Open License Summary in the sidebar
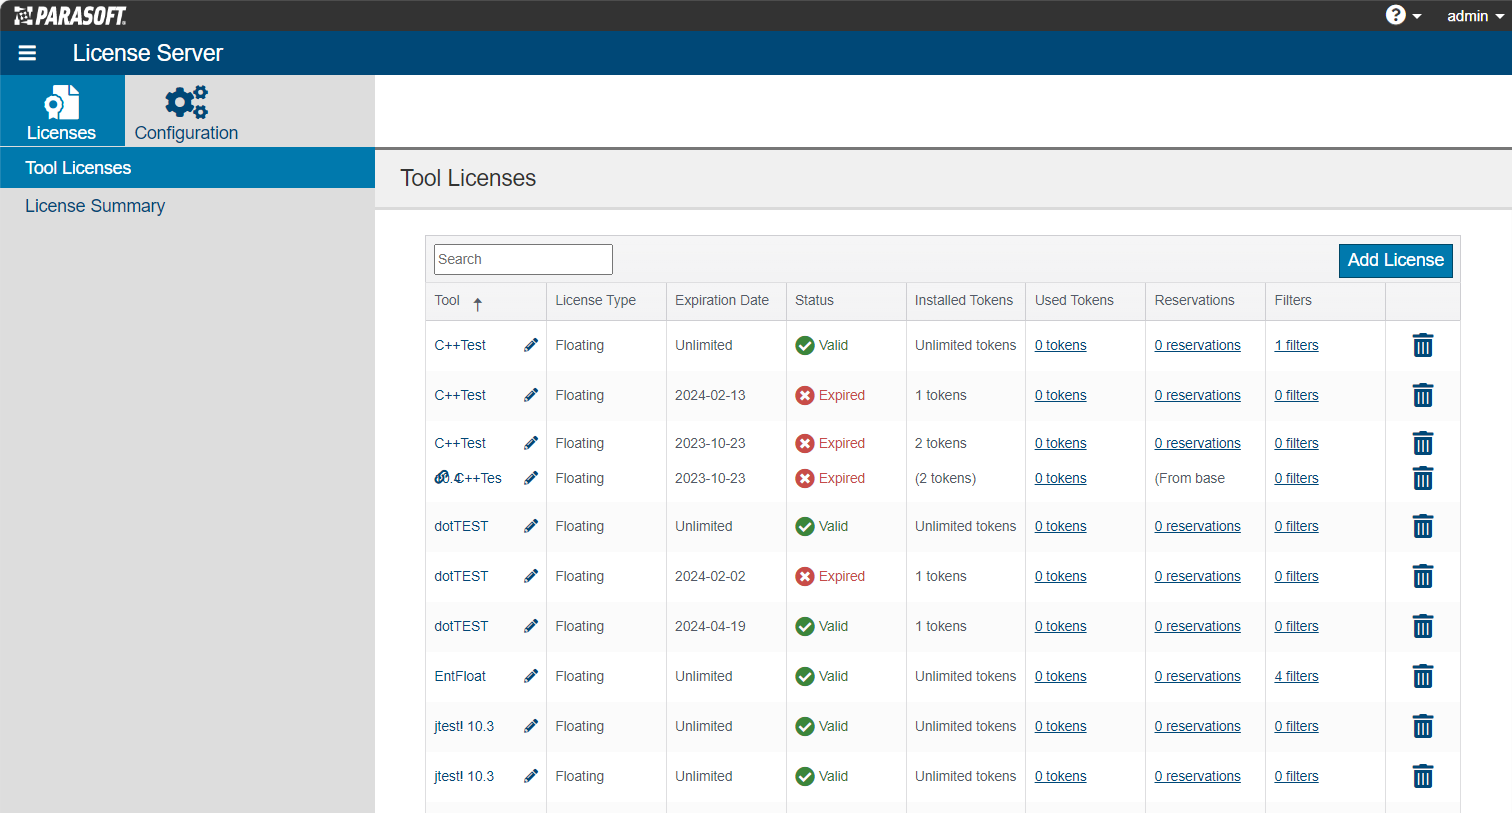Screen dimensions: 1512x813 click(x=95, y=206)
